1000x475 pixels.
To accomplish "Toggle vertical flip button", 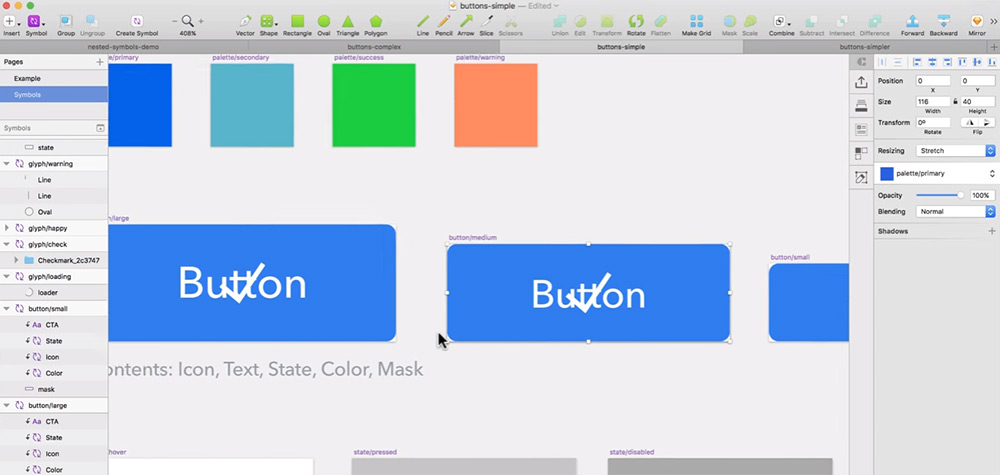I will tap(987, 122).
